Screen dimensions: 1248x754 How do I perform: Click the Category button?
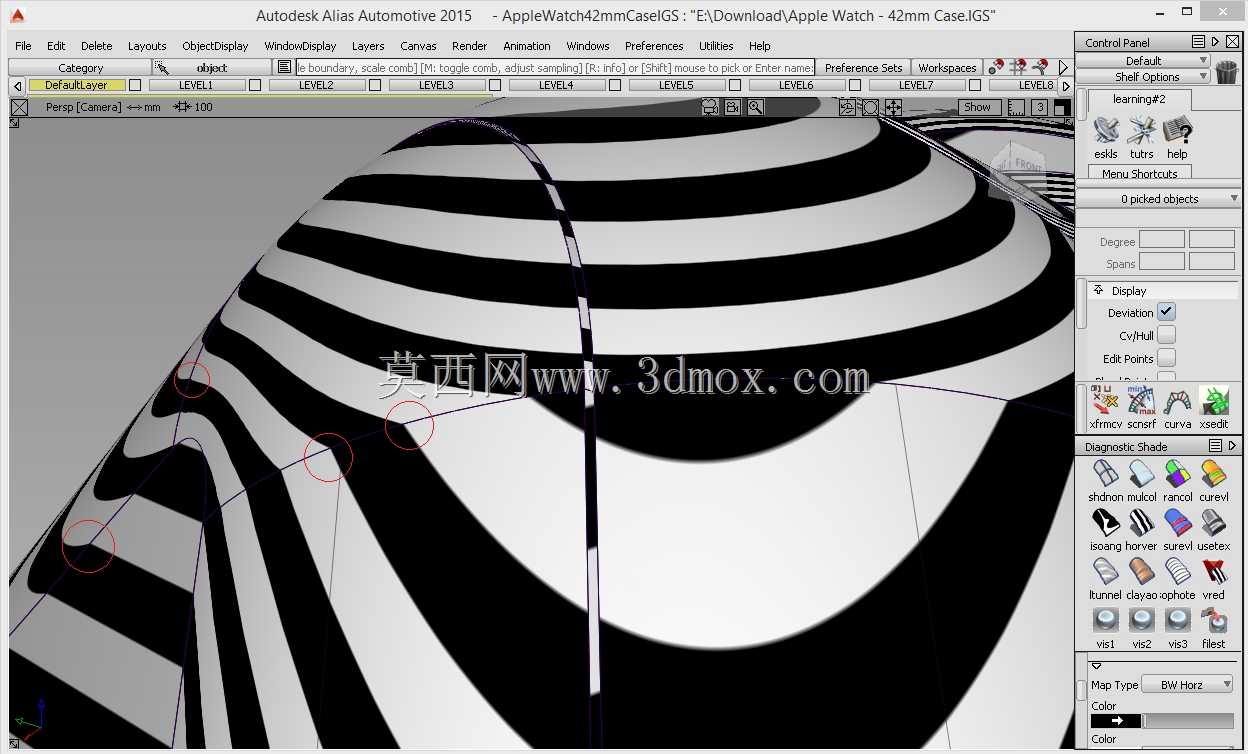tap(80, 68)
